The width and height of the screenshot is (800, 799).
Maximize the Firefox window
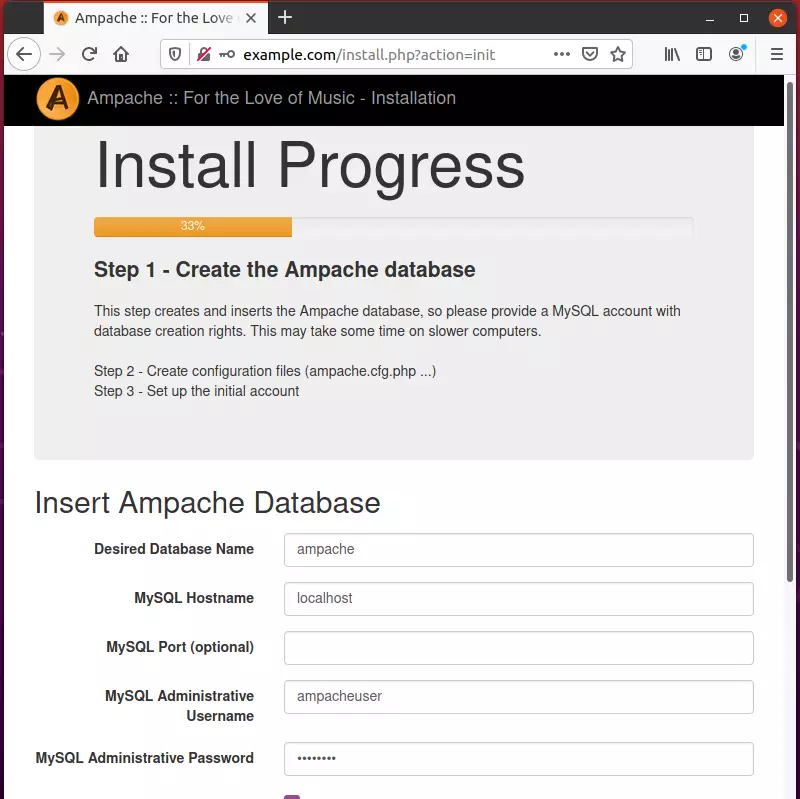[744, 18]
